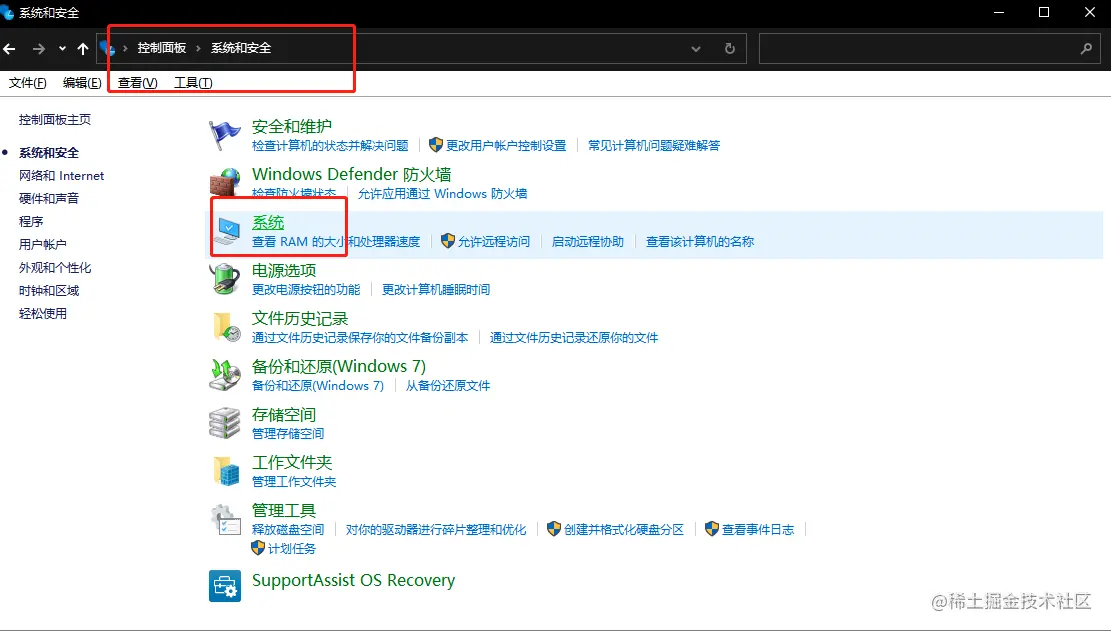
Task: Select 程序 in the sidebar
Action: coord(31,222)
